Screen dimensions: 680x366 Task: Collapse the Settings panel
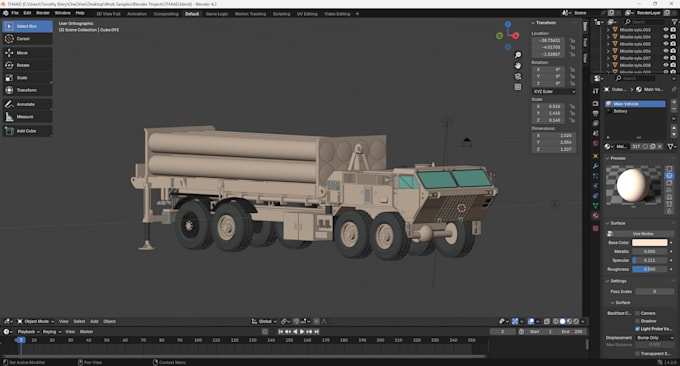point(608,281)
